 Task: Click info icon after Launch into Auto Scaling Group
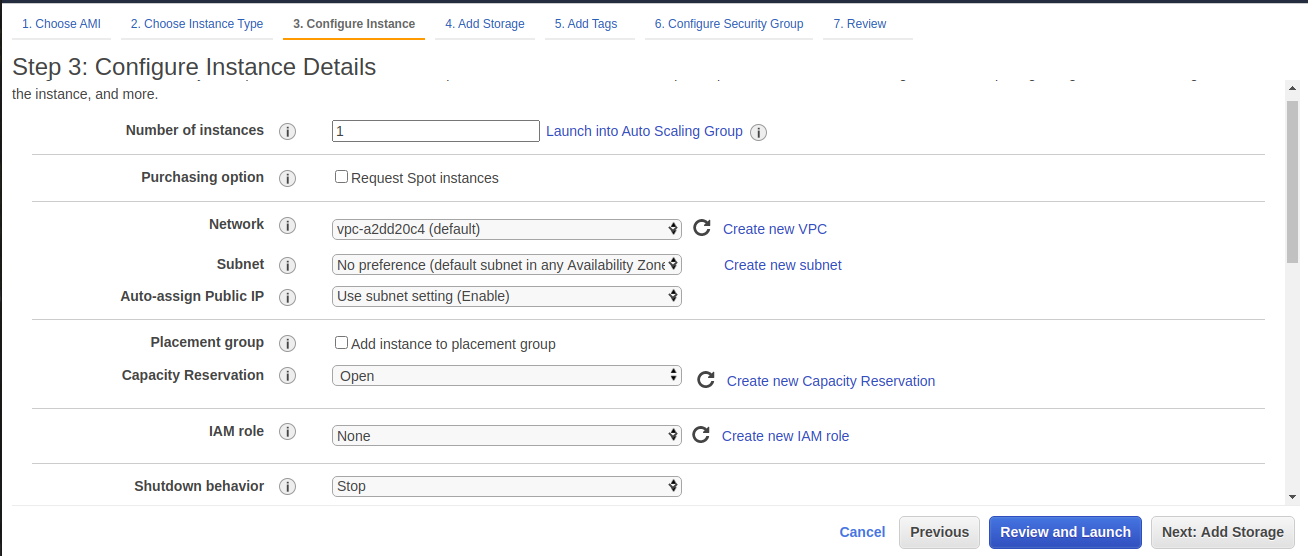(758, 132)
